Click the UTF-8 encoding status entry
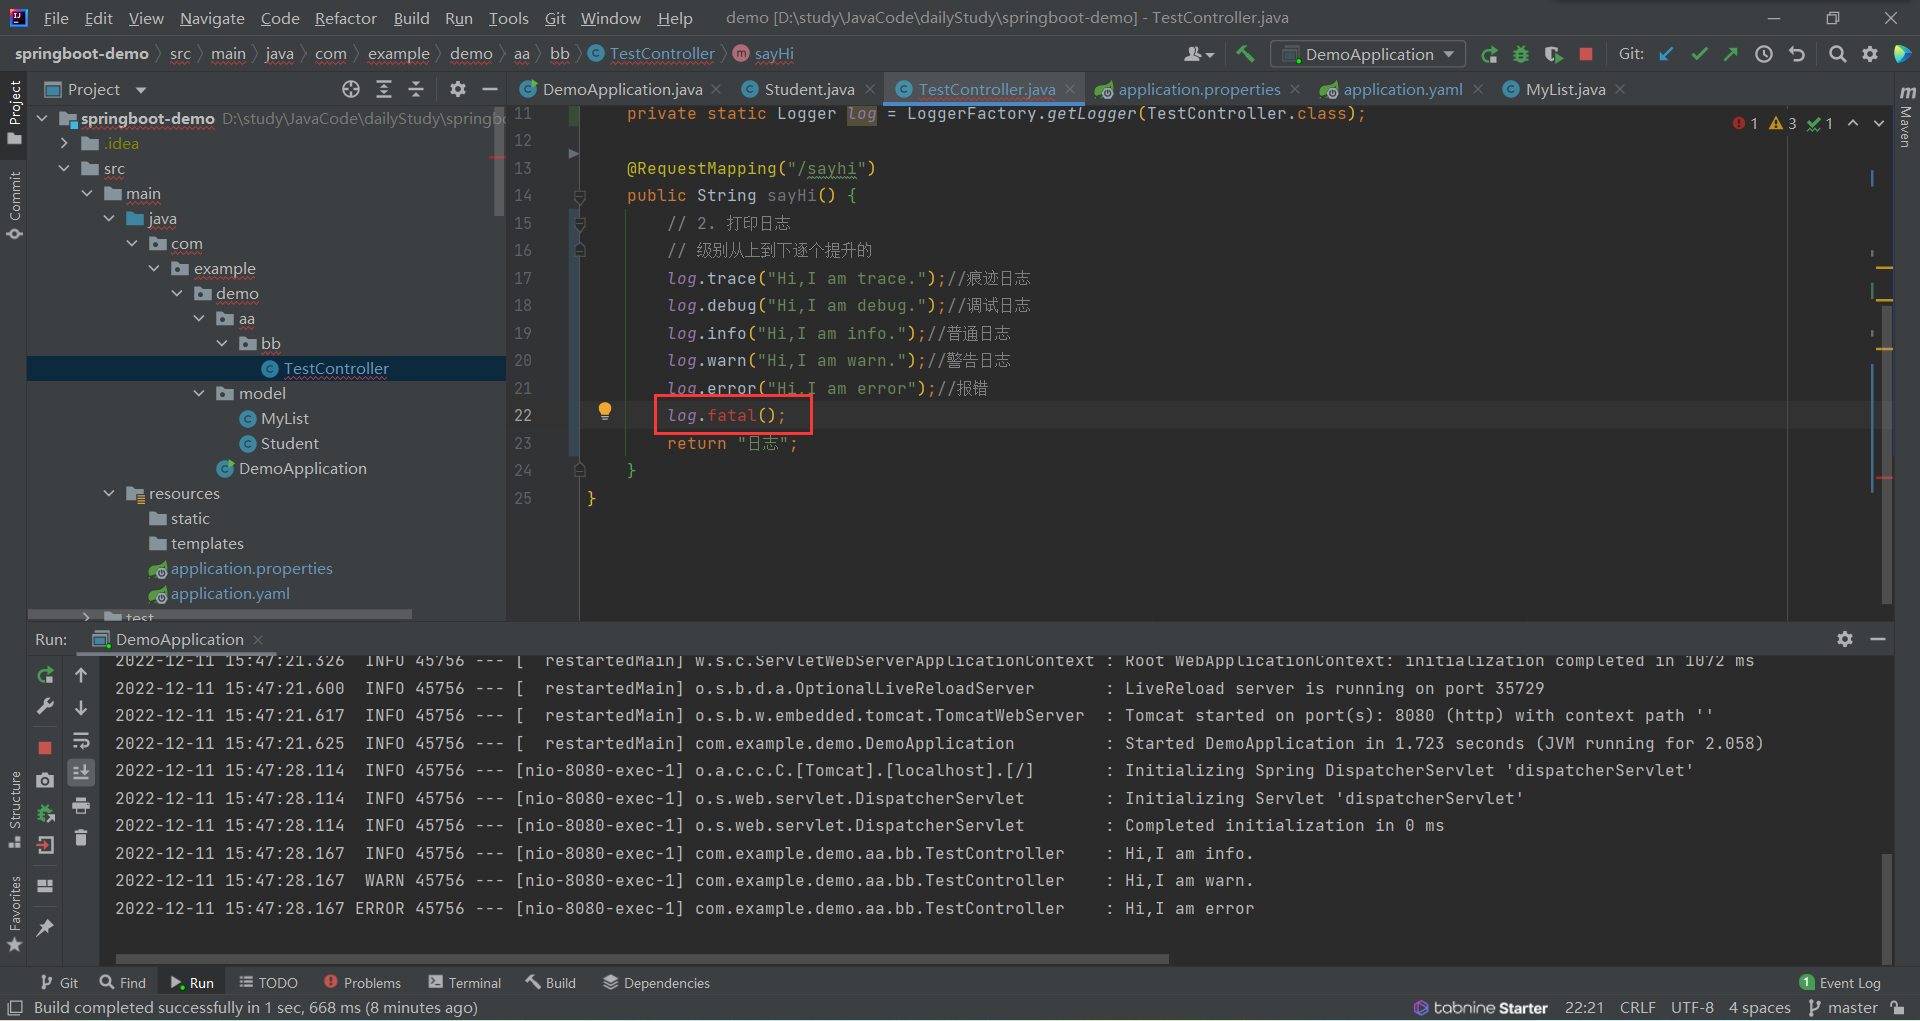Image resolution: width=1920 pixels, height=1021 pixels. (x=1692, y=1007)
